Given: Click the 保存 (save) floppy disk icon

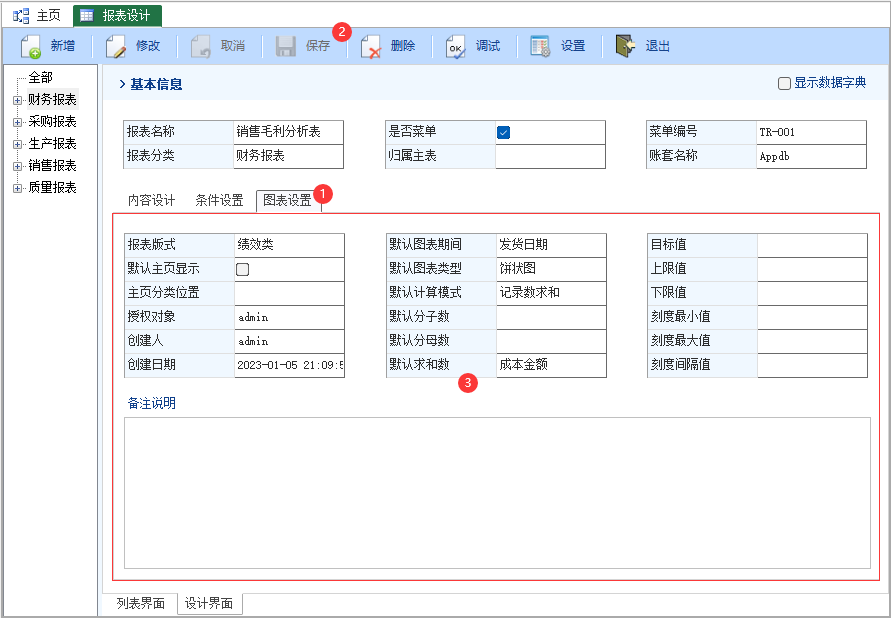Looking at the screenshot, I should [x=286, y=46].
